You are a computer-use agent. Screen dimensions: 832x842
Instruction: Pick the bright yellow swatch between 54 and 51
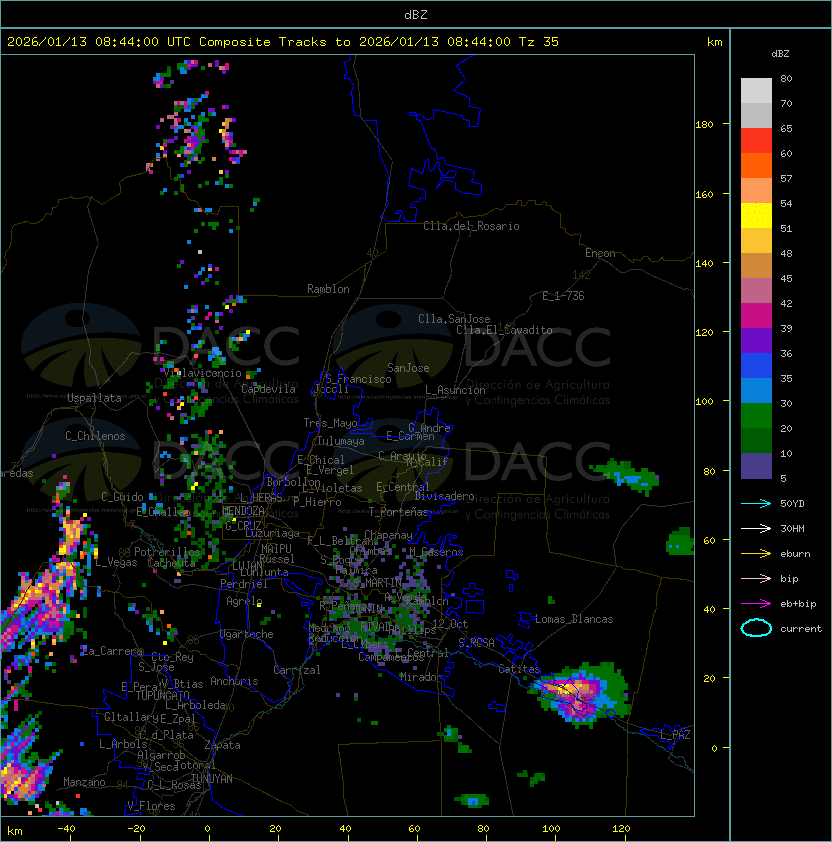click(756, 215)
